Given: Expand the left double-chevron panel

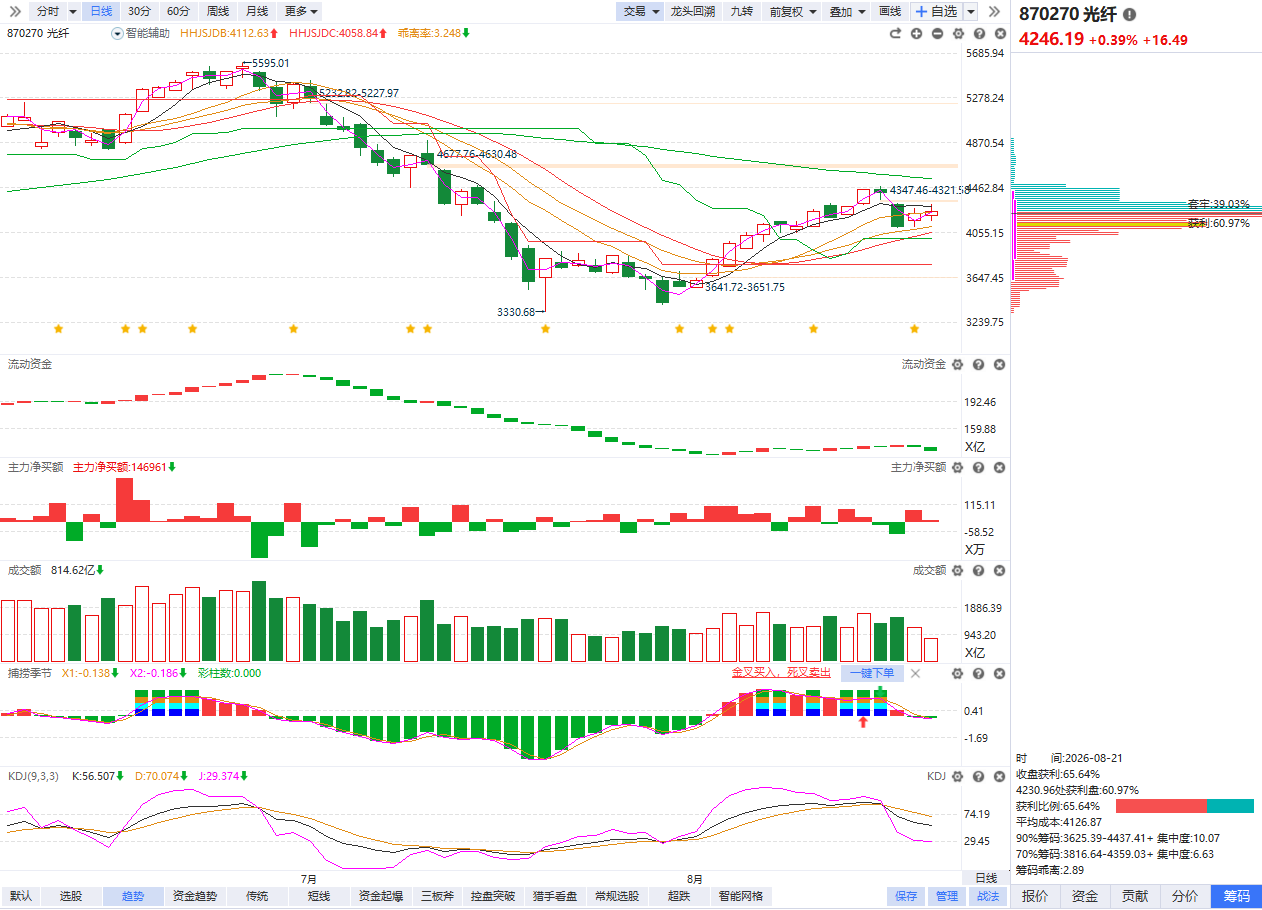Looking at the screenshot, I should (x=14, y=11).
